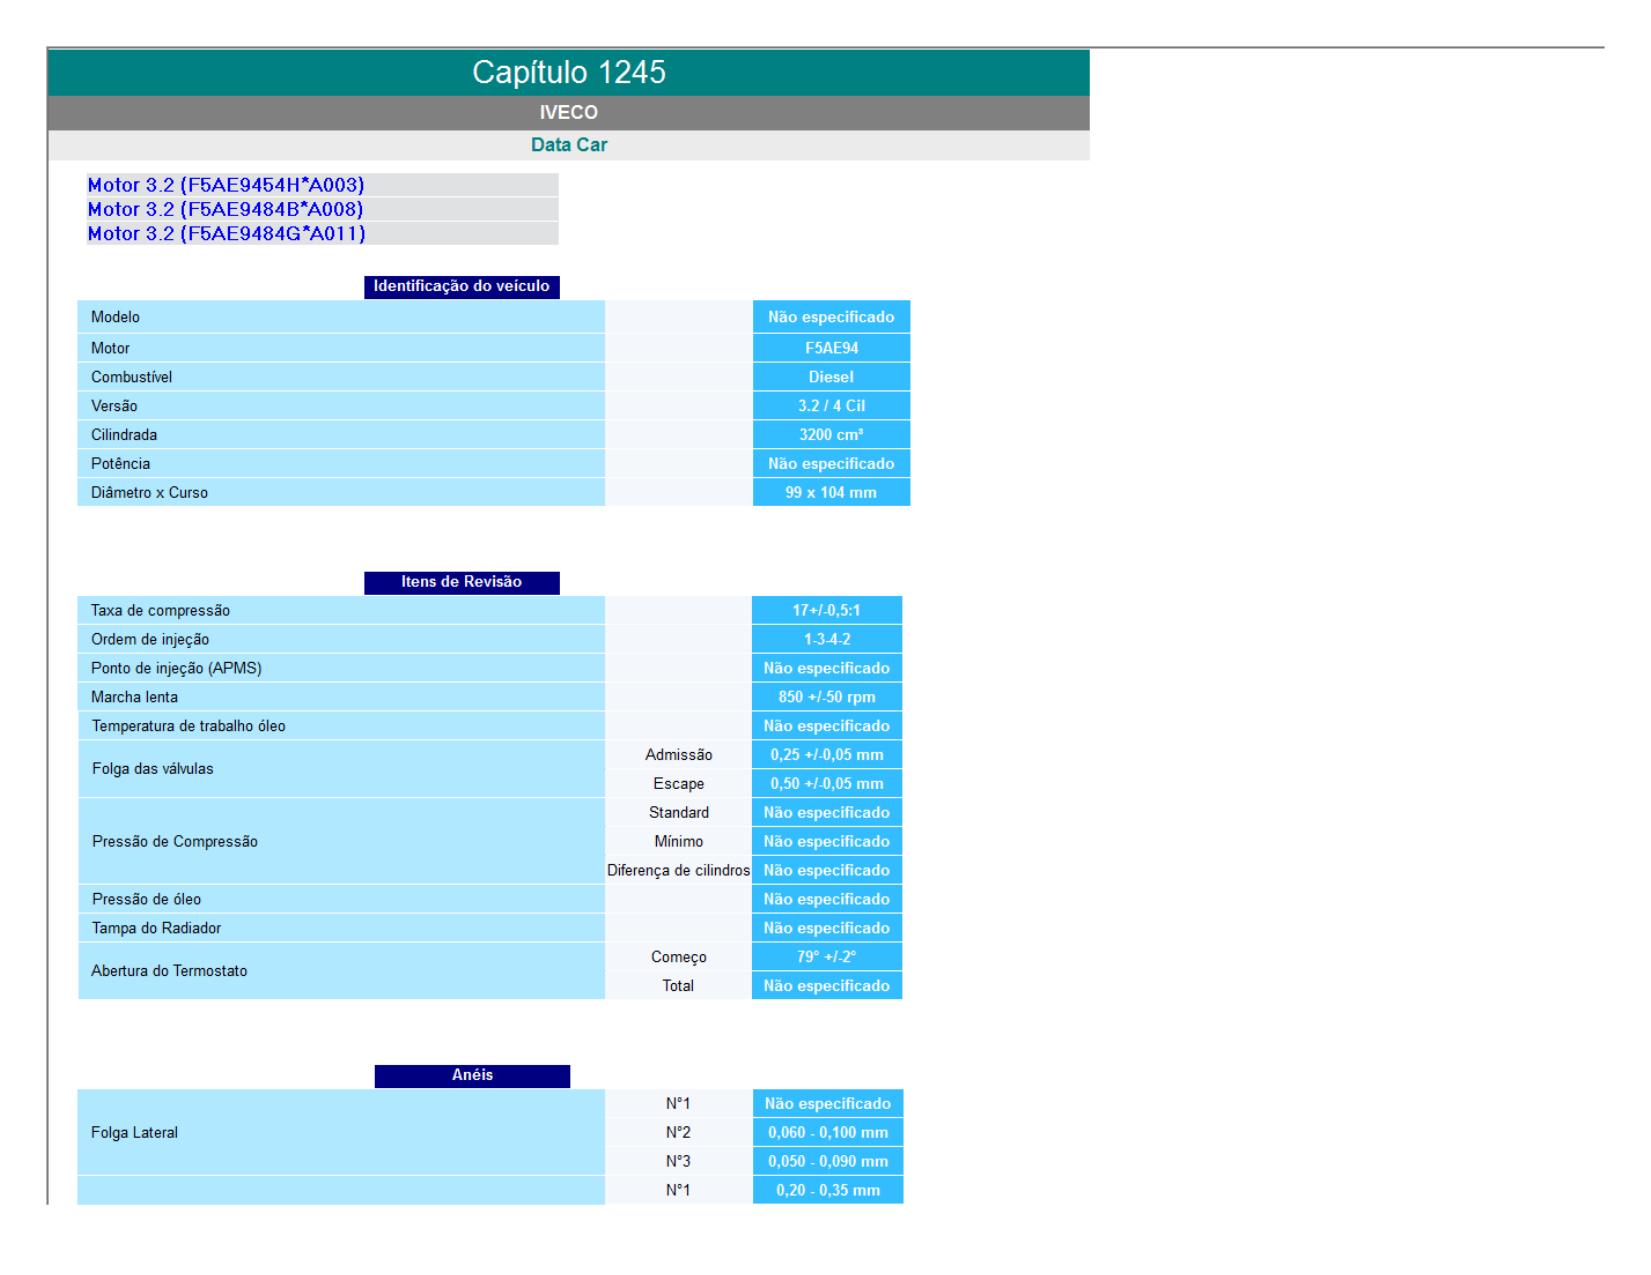Image resolution: width=1651 pixels, height=1275 pixels.
Task: Select the 'Total' thermostat sub-label
Action: (678, 986)
